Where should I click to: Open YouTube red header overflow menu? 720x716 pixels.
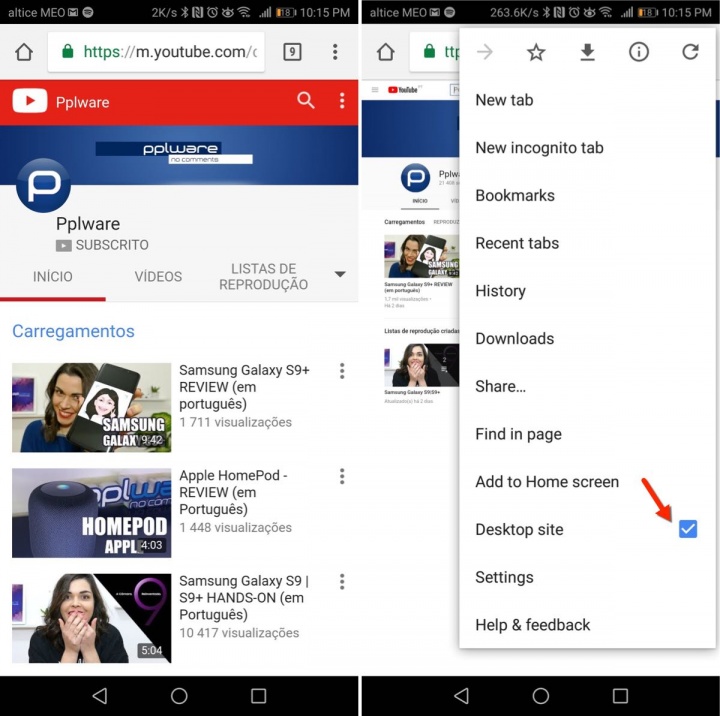coord(342,101)
